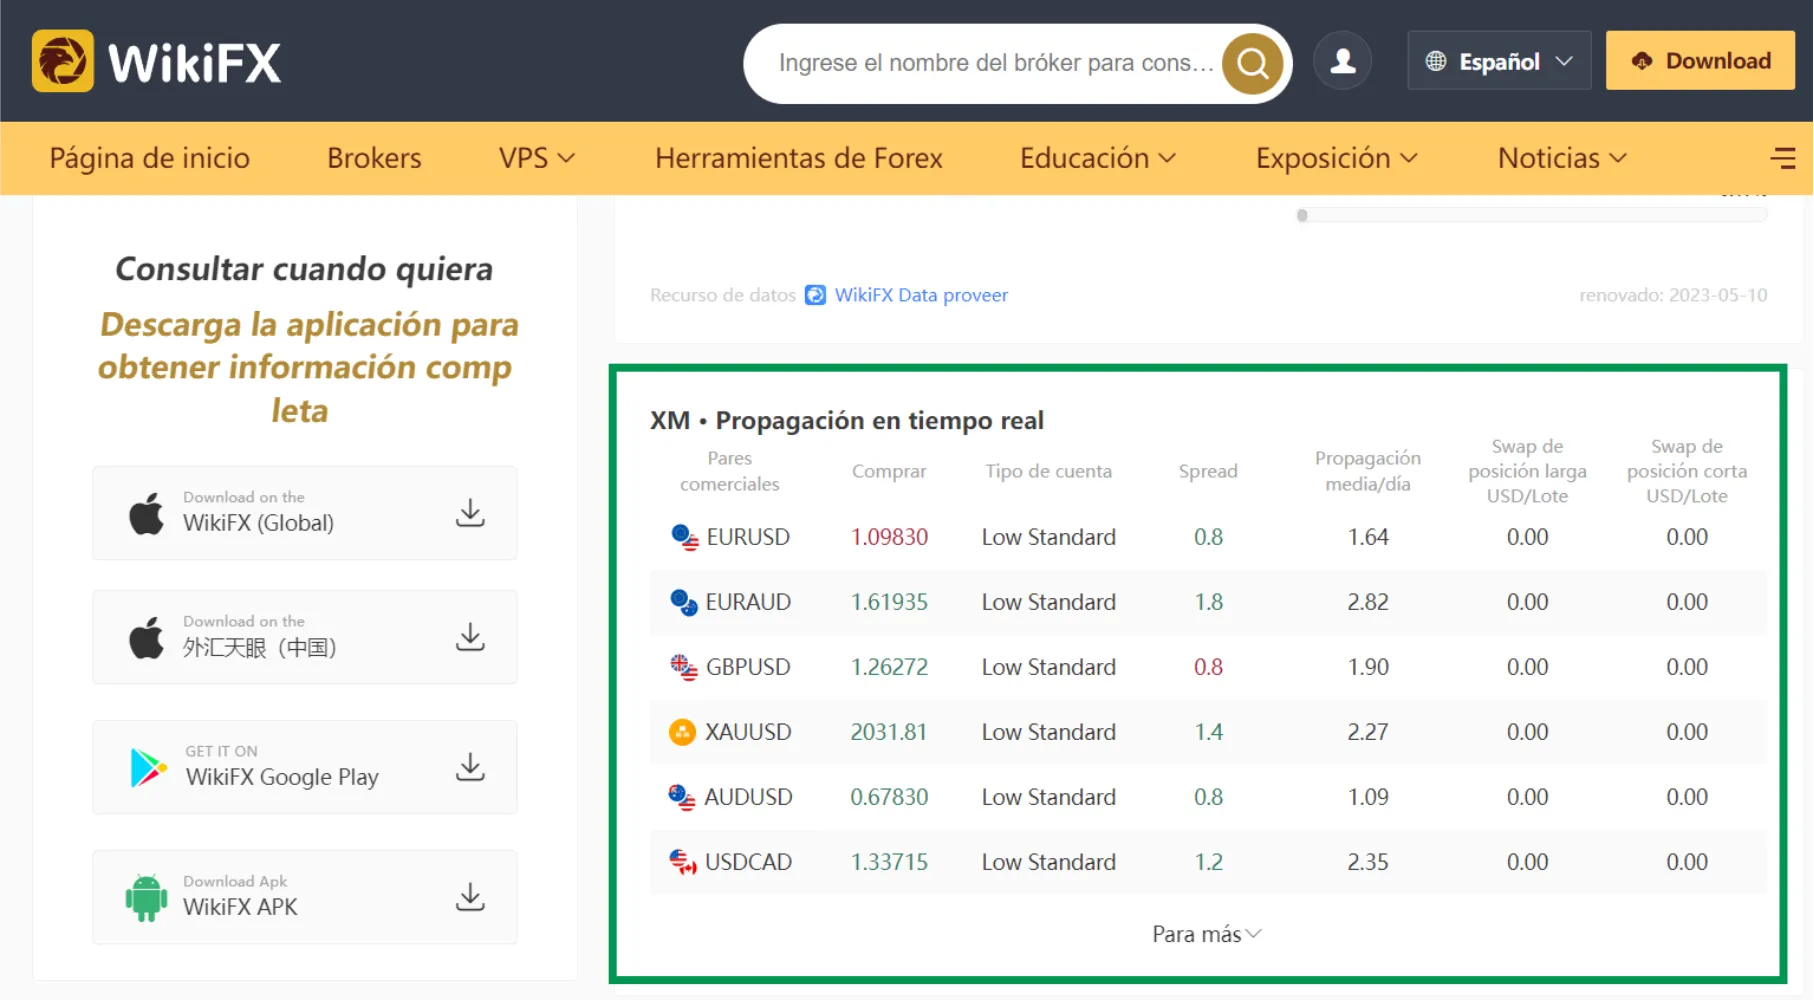Open the Español language dropdown
The height and width of the screenshot is (1000, 1814).
[x=1499, y=61]
